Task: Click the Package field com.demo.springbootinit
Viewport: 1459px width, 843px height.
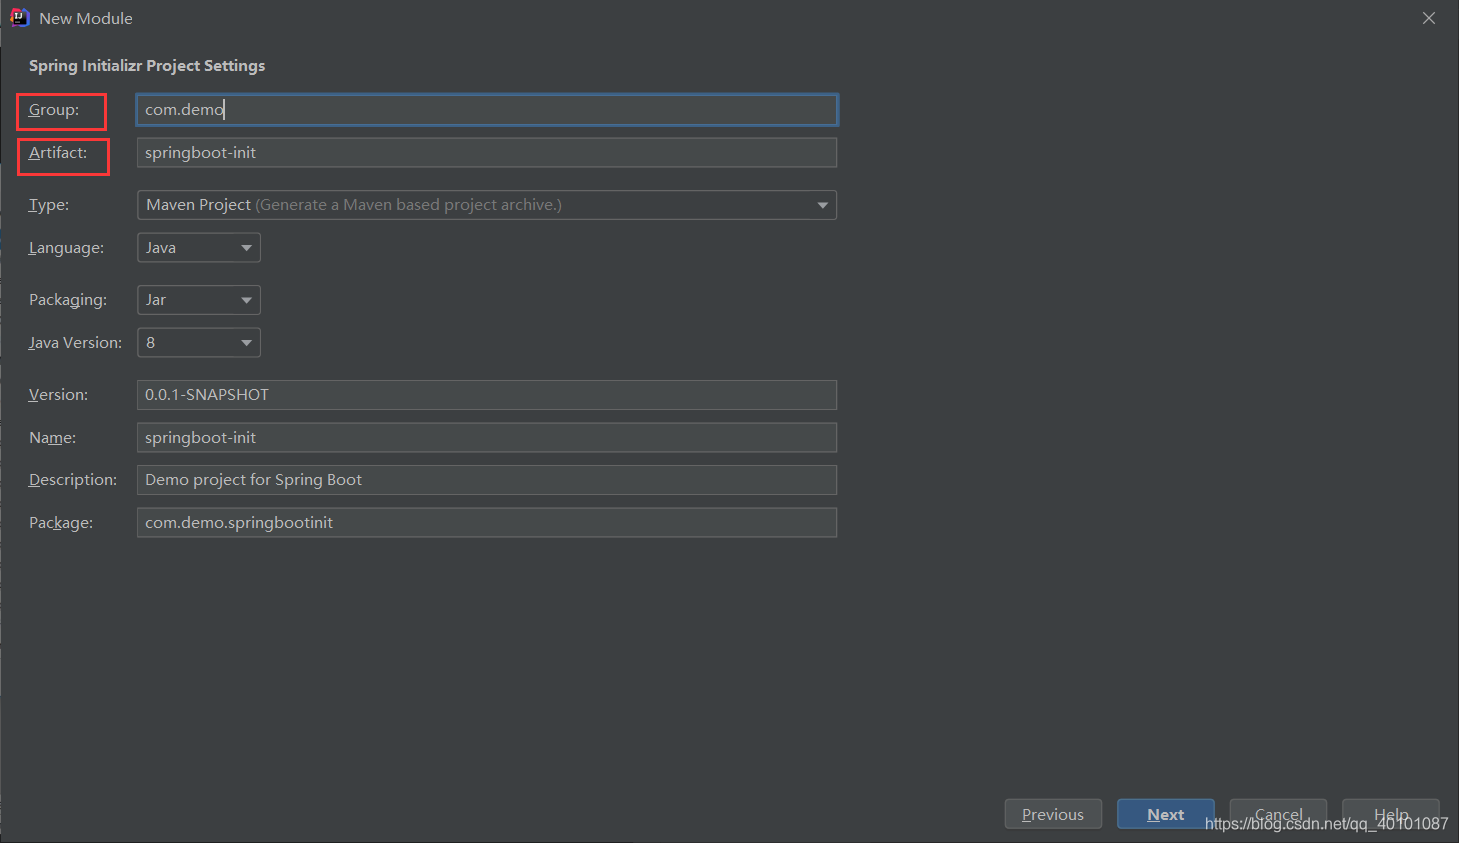Action: click(487, 523)
